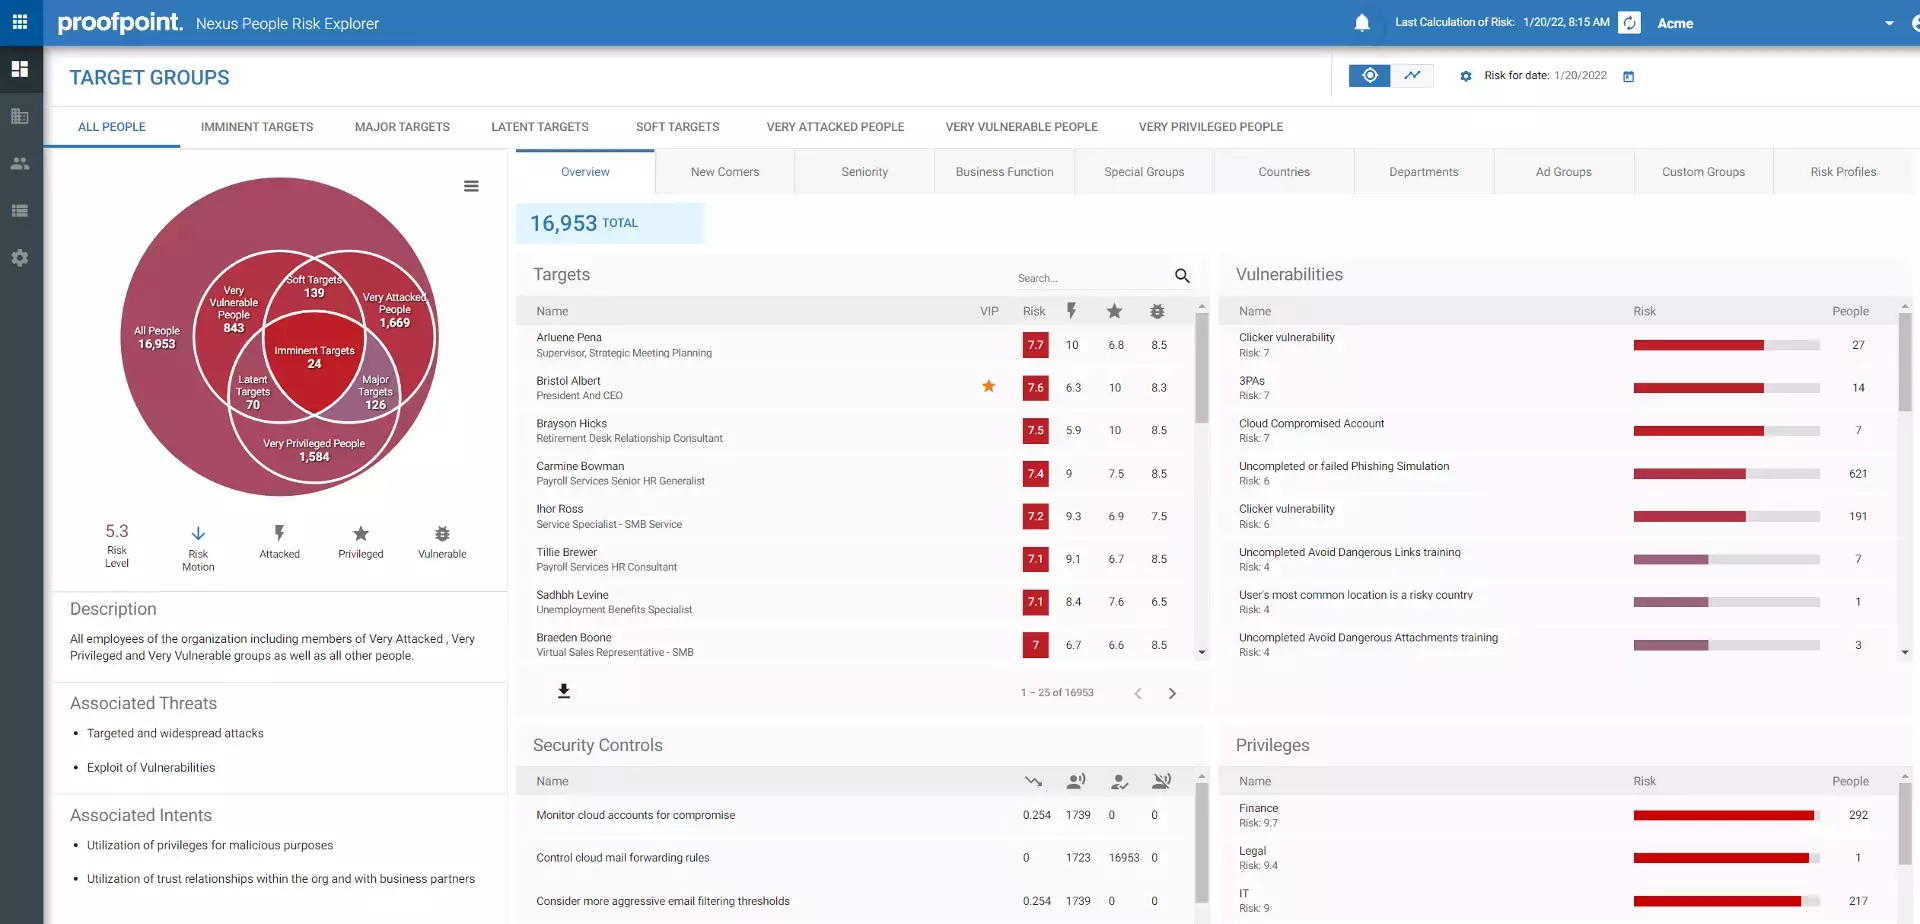Sort targets by the Risk column
Viewport: 1920px width, 924px height.
(x=1034, y=311)
